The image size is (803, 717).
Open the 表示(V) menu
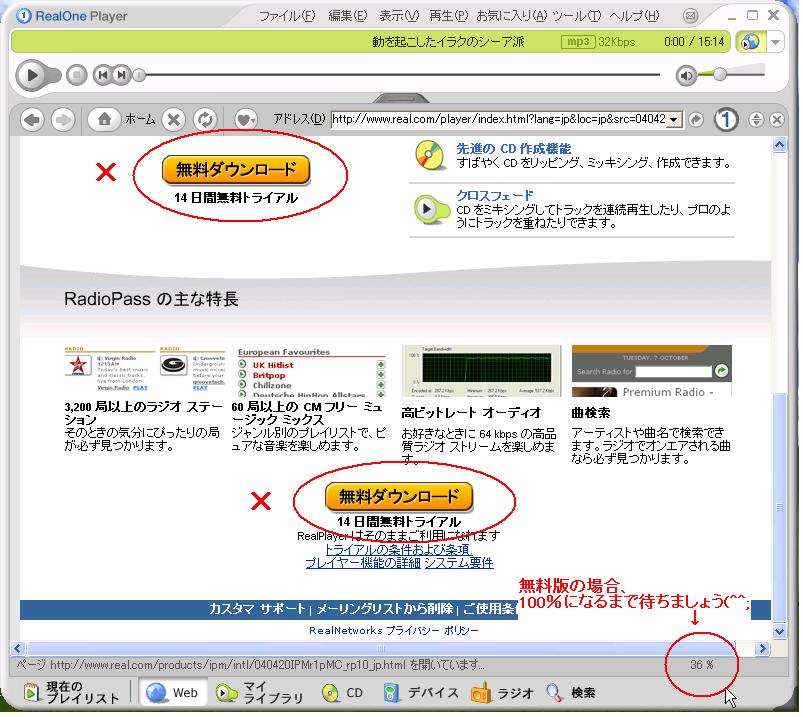pos(399,16)
